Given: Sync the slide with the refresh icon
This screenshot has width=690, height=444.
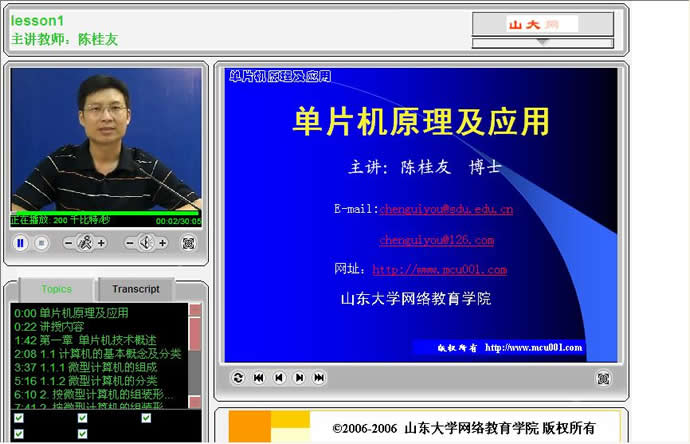Looking at the screenshot, I should (238, 378).
